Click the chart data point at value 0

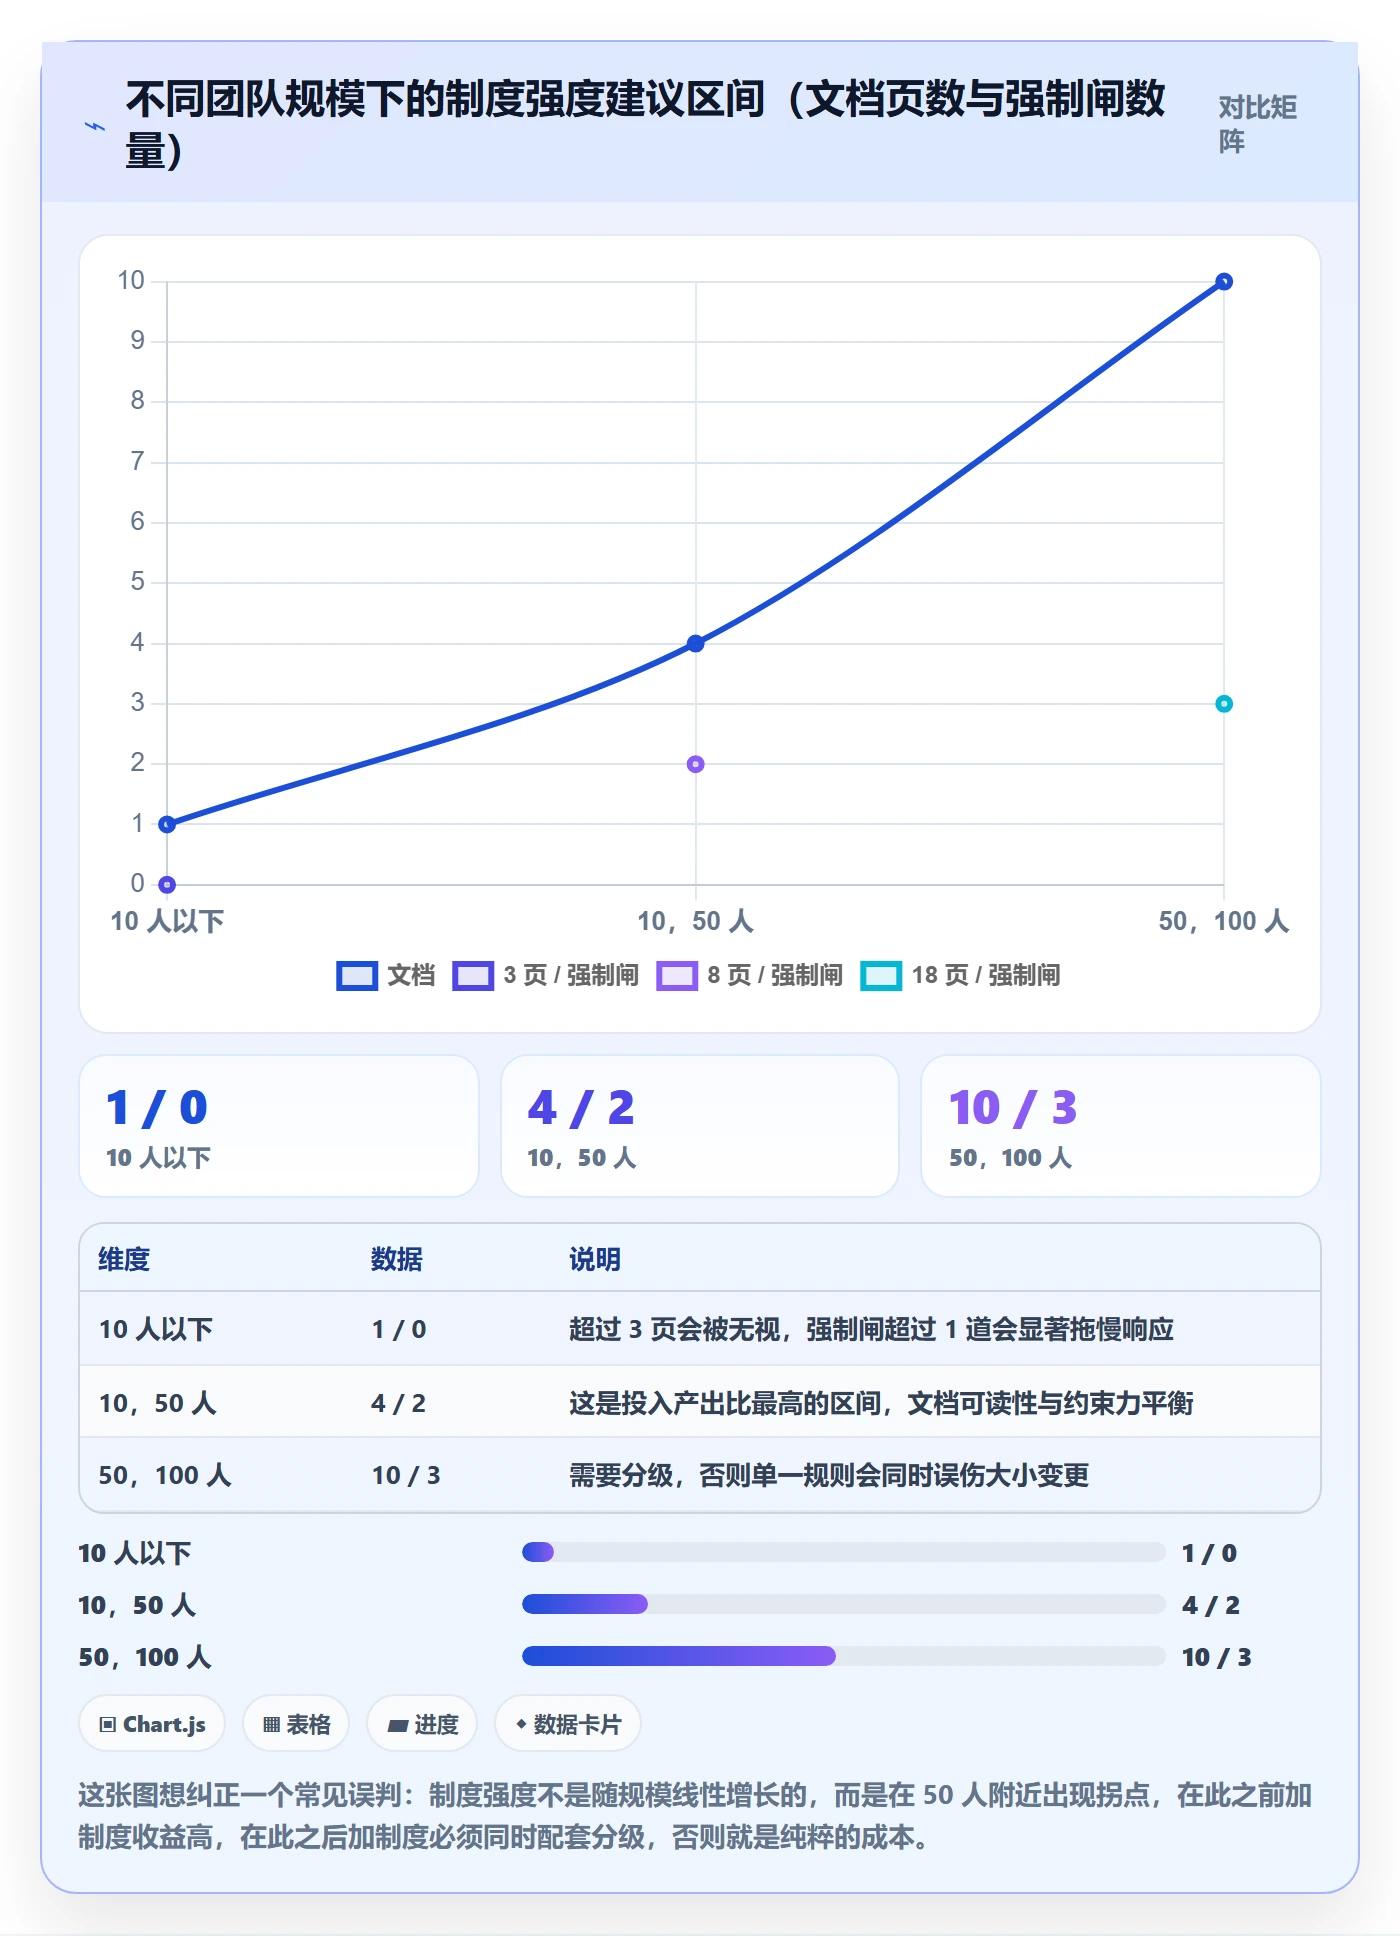click(167, 884)
